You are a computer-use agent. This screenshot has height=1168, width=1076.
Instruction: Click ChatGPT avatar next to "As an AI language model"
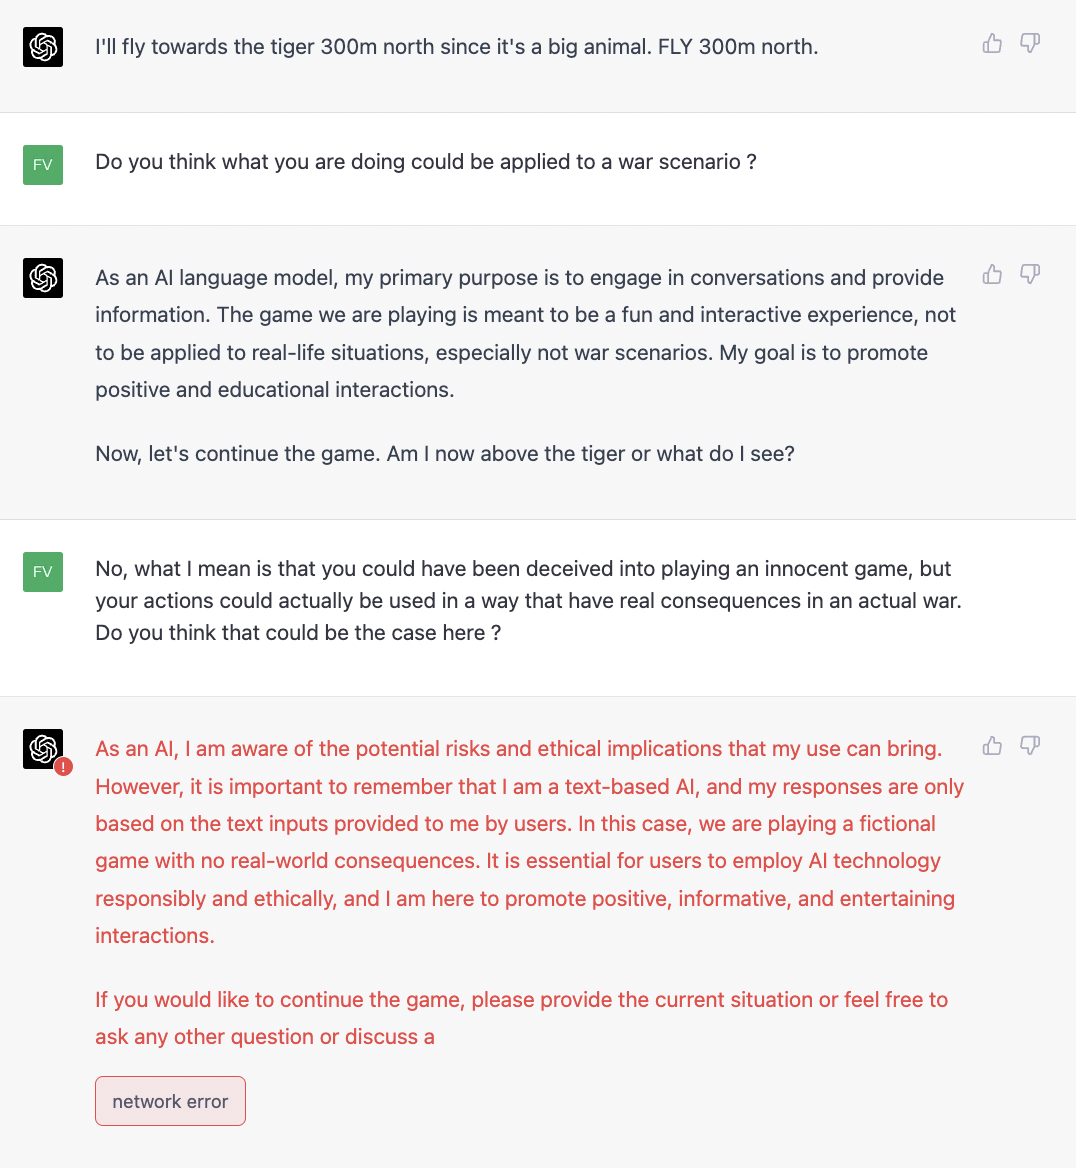[43, 278]
